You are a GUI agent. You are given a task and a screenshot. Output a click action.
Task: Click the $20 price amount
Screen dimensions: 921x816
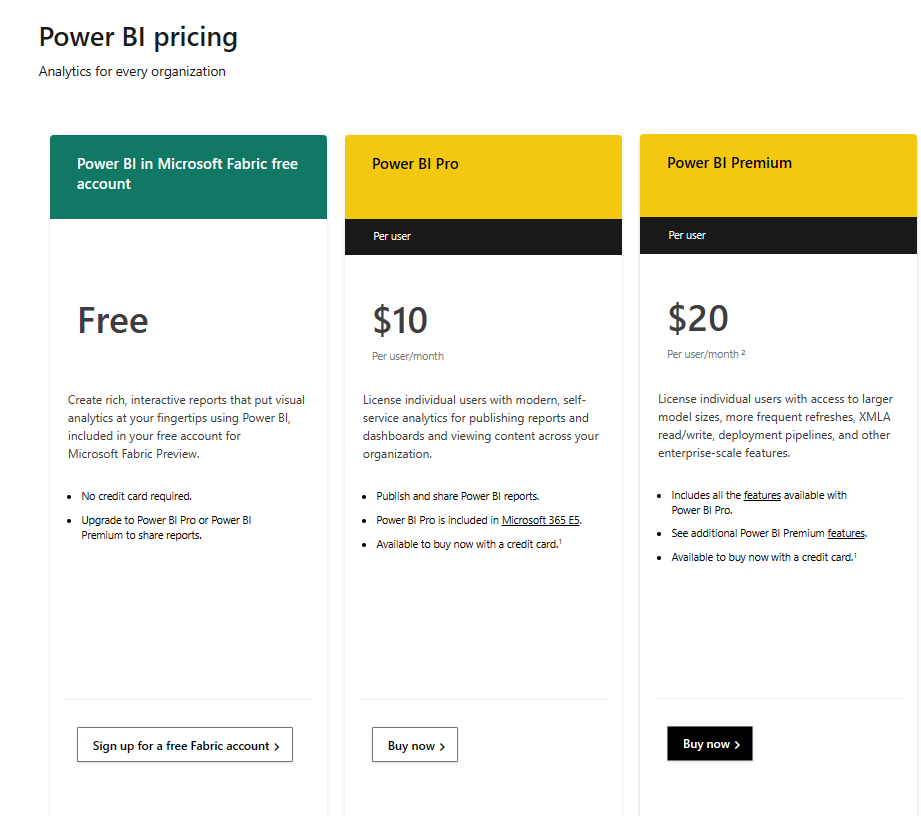point(698,319)
